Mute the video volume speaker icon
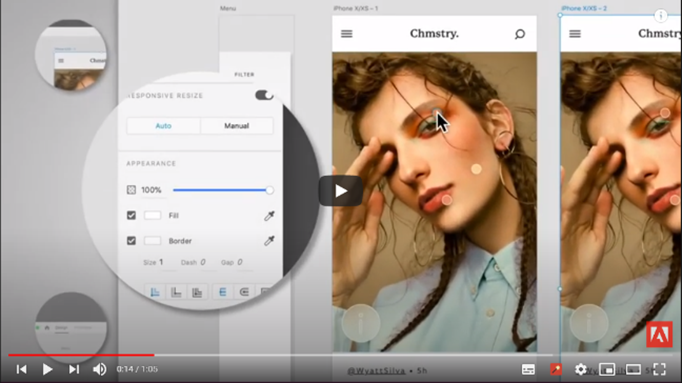This screenshot has width=682, height=383. pyautogui.click(x=100, y=370)
